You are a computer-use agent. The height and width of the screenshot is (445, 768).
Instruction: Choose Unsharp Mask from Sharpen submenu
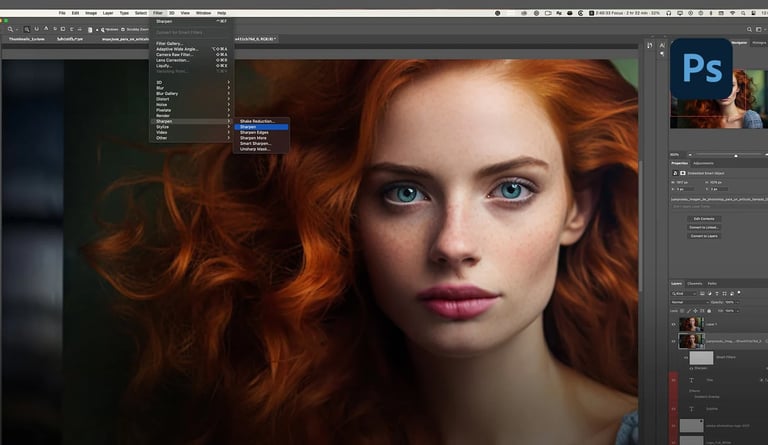[255, 149]
